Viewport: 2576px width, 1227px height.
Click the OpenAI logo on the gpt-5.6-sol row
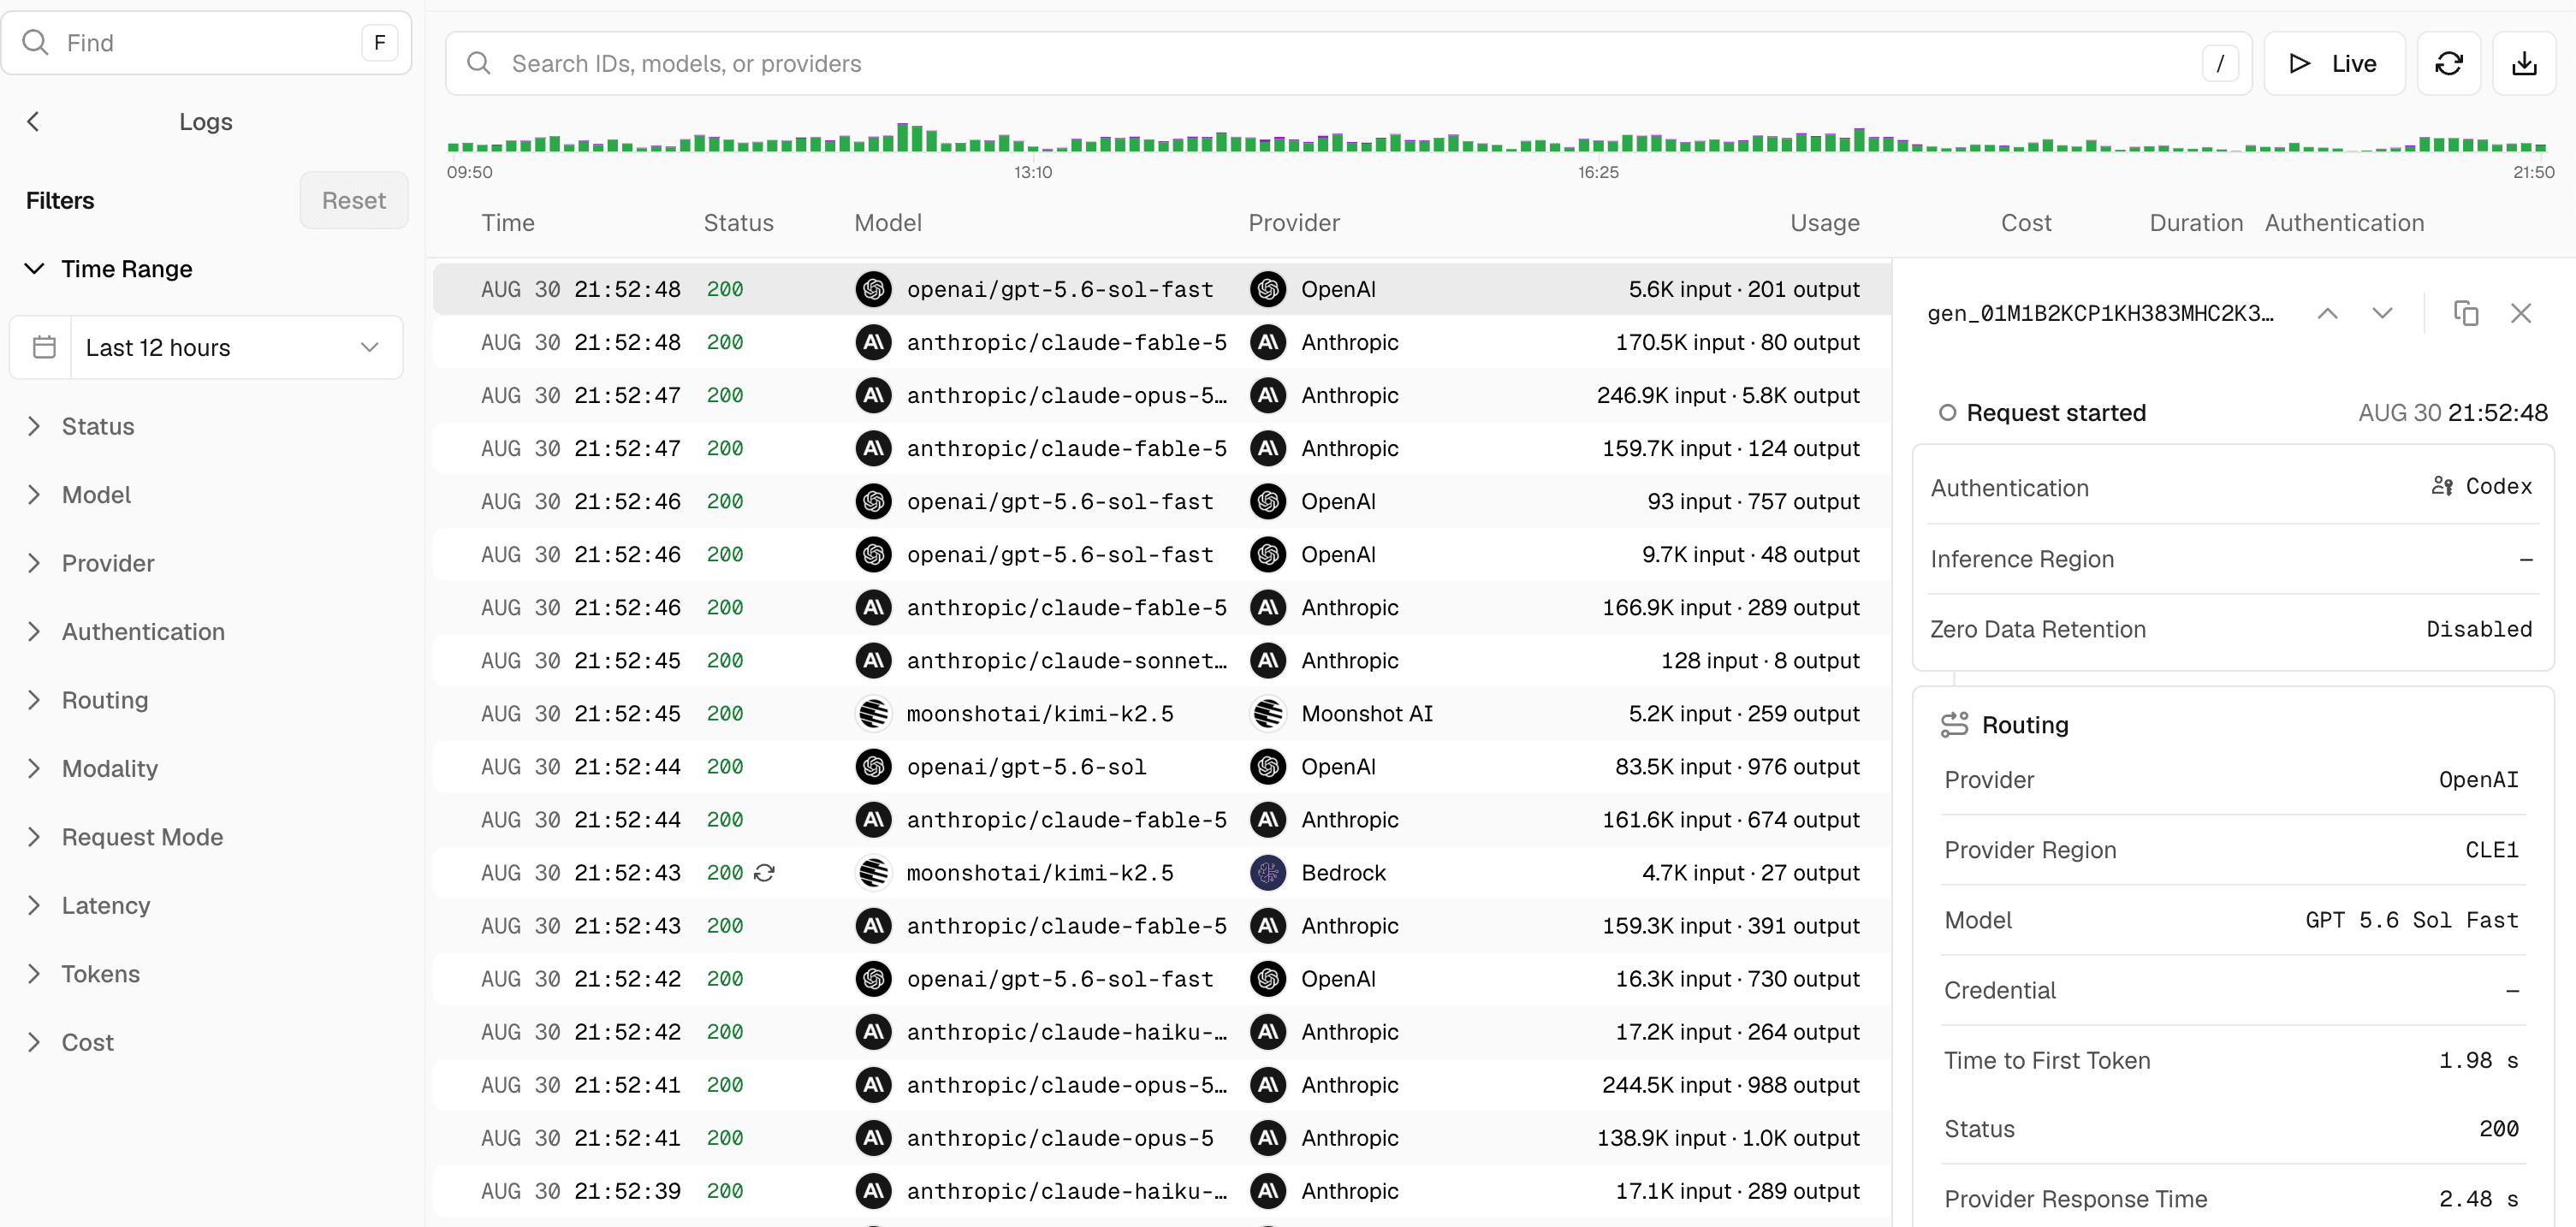click(x=874, y=767)
